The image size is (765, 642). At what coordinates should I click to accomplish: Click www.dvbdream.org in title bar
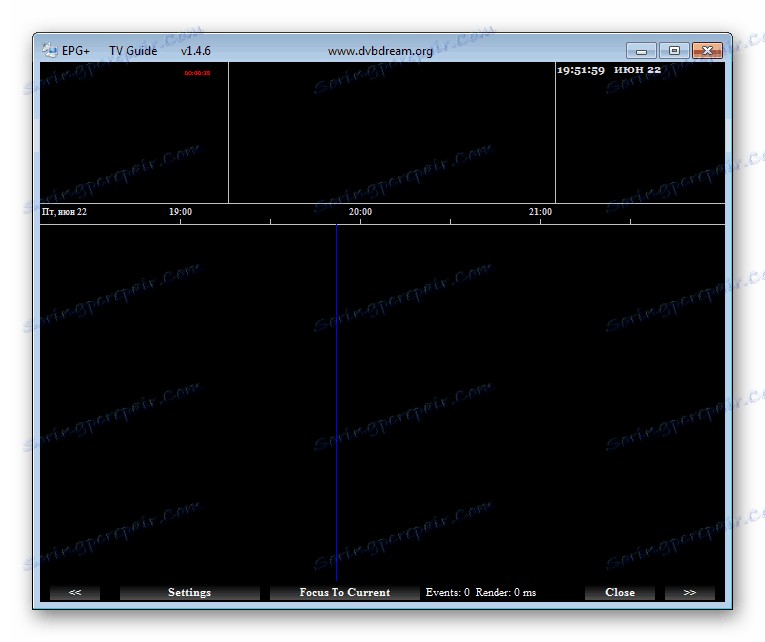380,51
